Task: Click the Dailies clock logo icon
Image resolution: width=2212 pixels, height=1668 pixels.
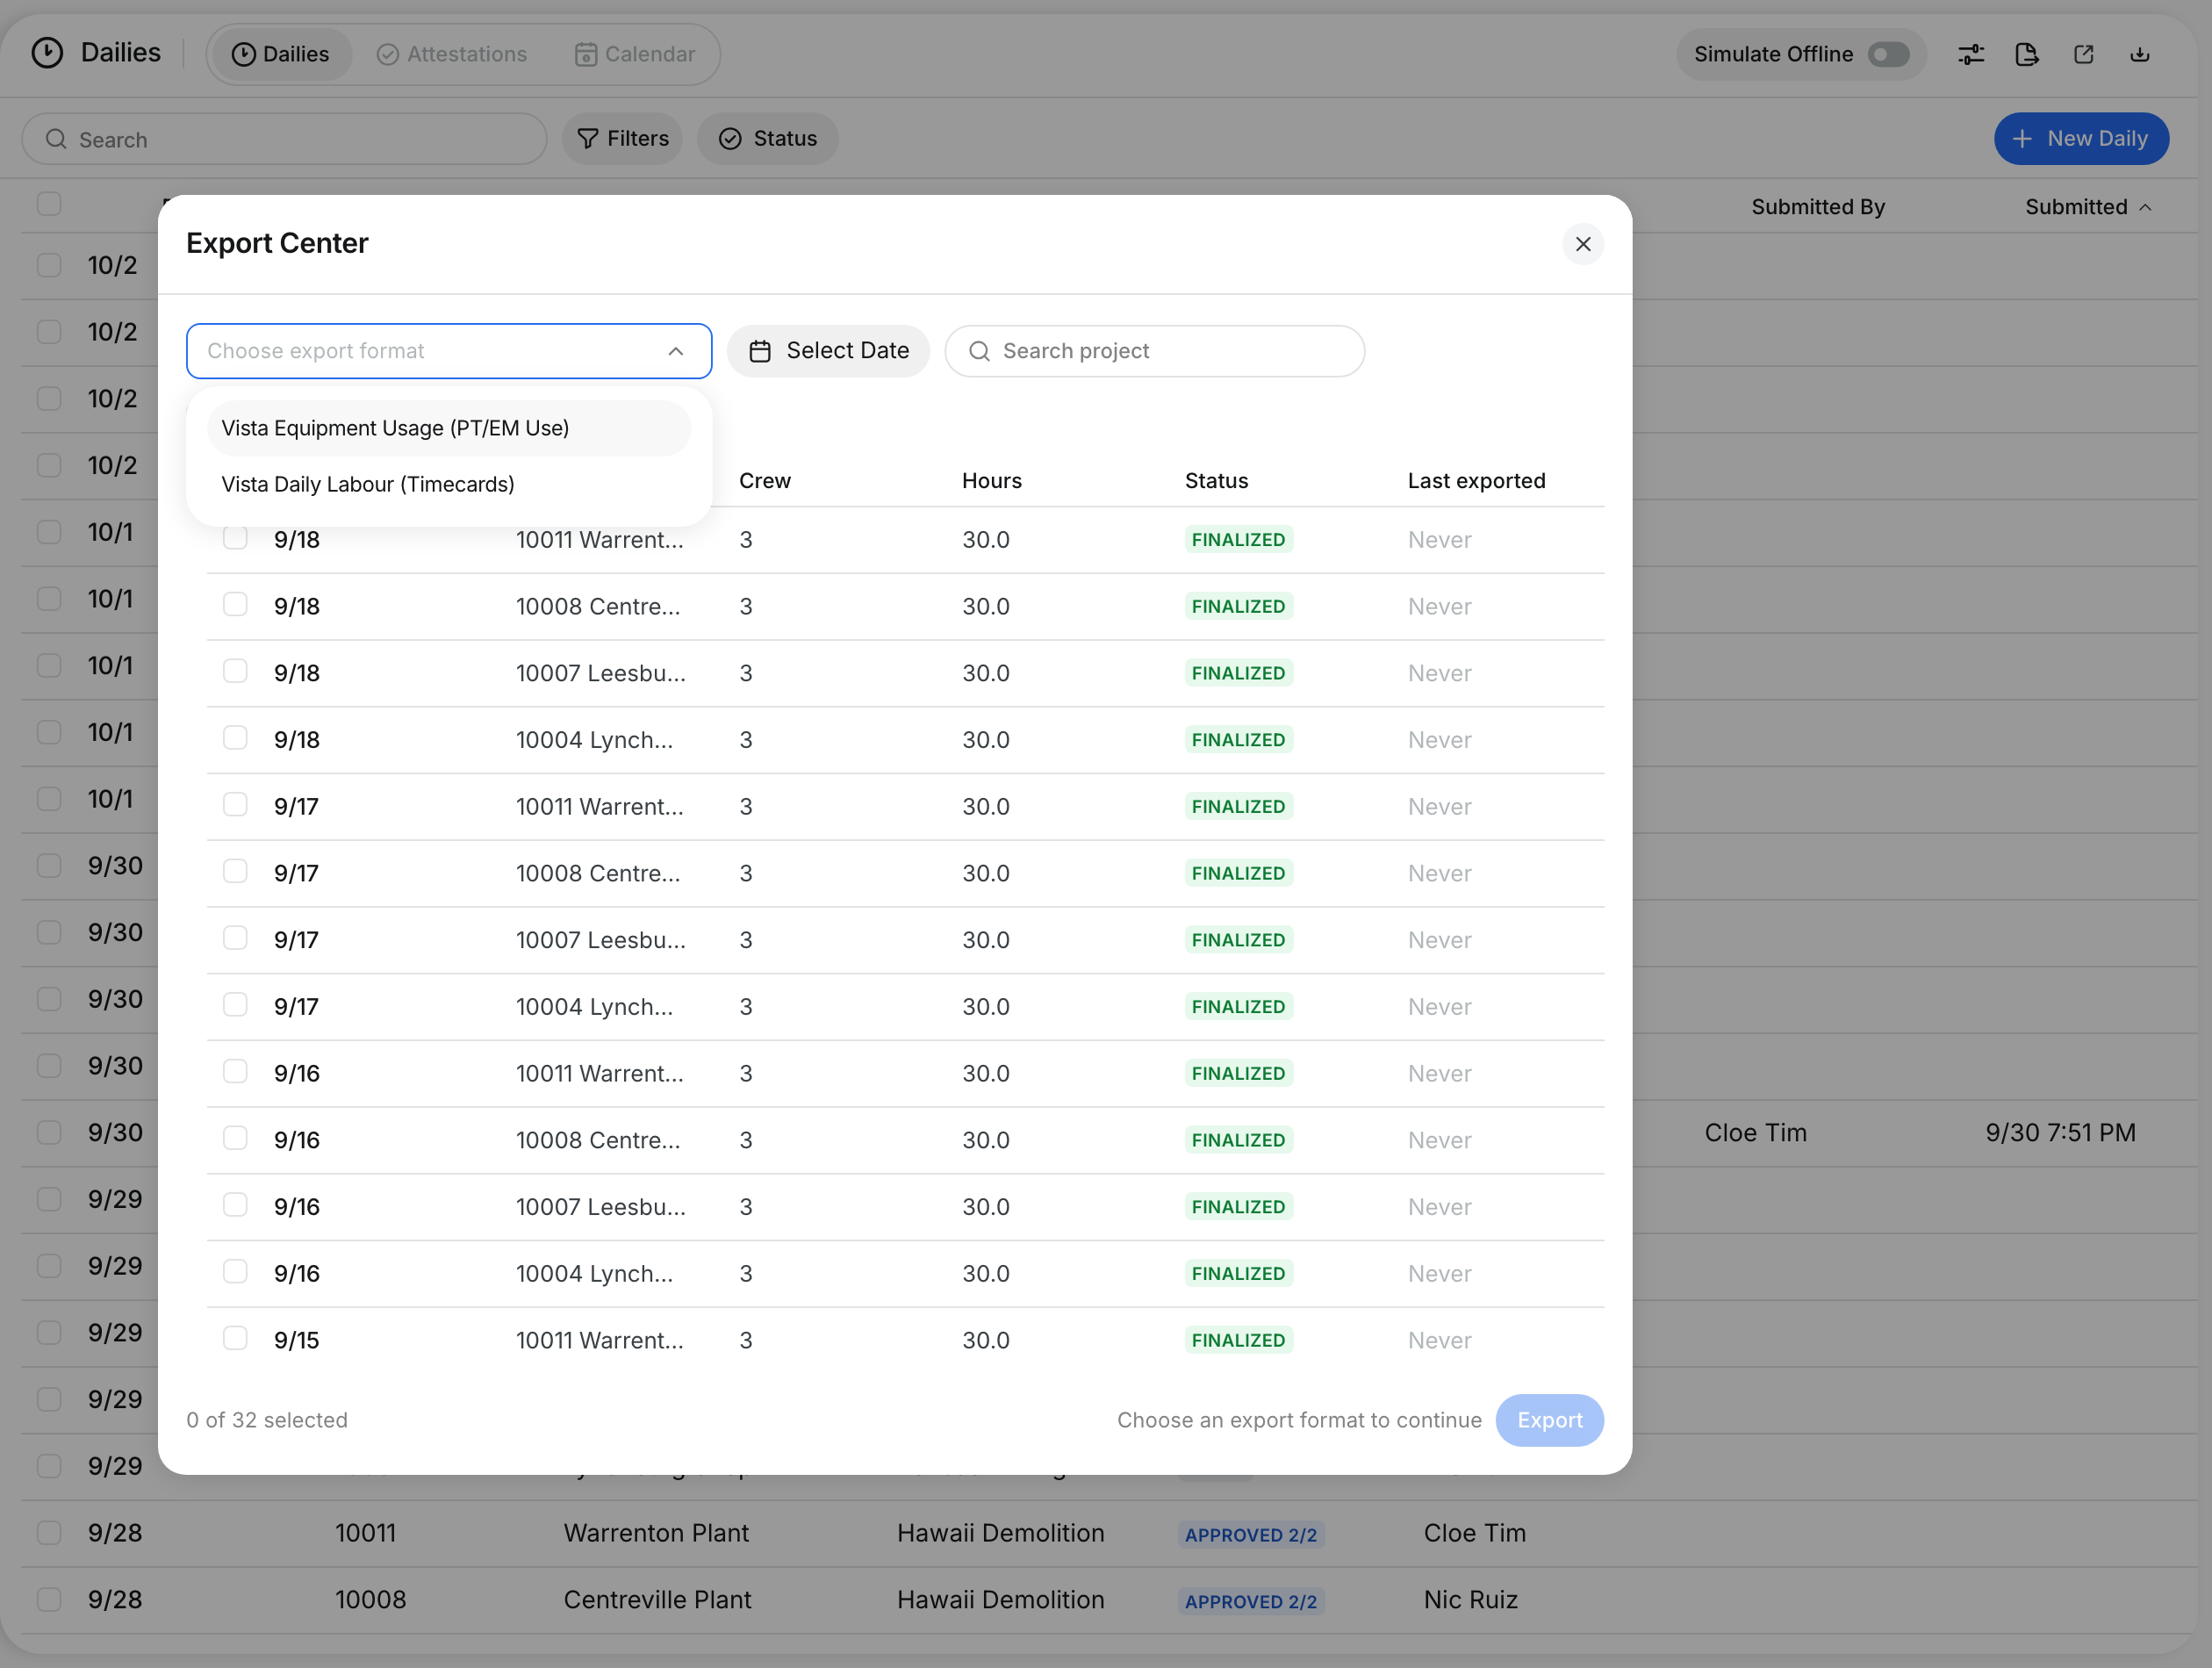Action: 47,52
